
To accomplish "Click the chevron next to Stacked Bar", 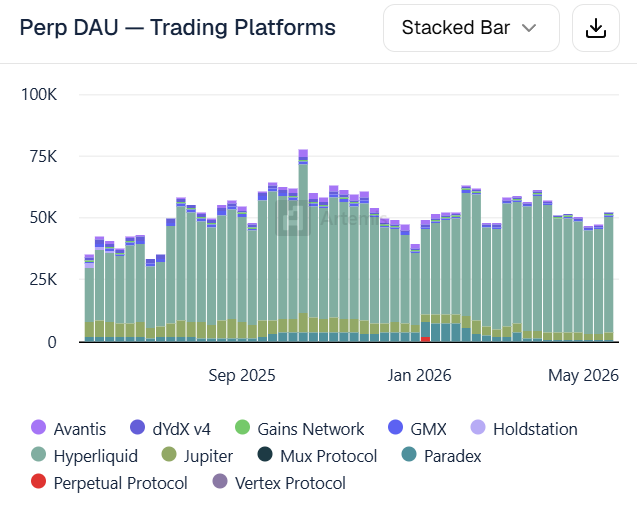I will 529,28.
